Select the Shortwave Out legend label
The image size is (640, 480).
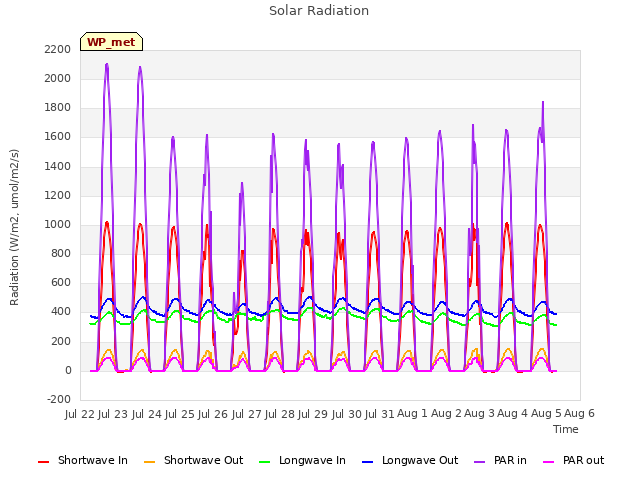point(203,460)
